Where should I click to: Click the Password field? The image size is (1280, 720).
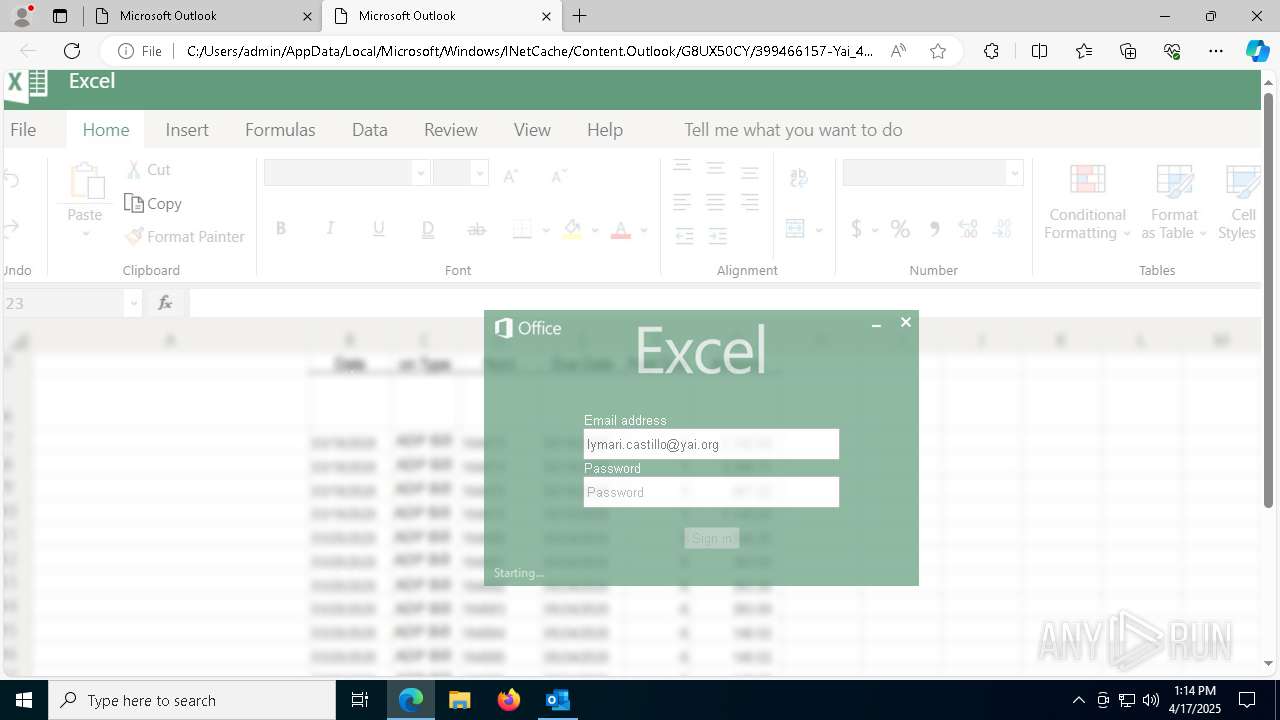point(711,492)
